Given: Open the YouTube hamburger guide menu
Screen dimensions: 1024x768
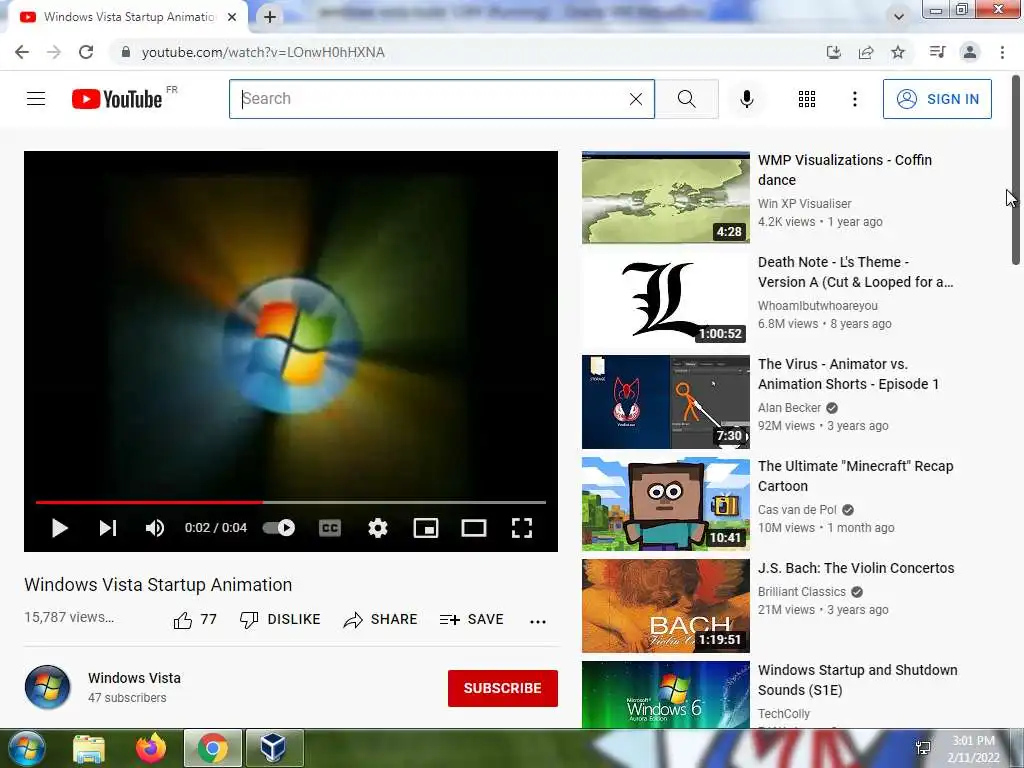Looking at the screenshot, I should (36, 99).
